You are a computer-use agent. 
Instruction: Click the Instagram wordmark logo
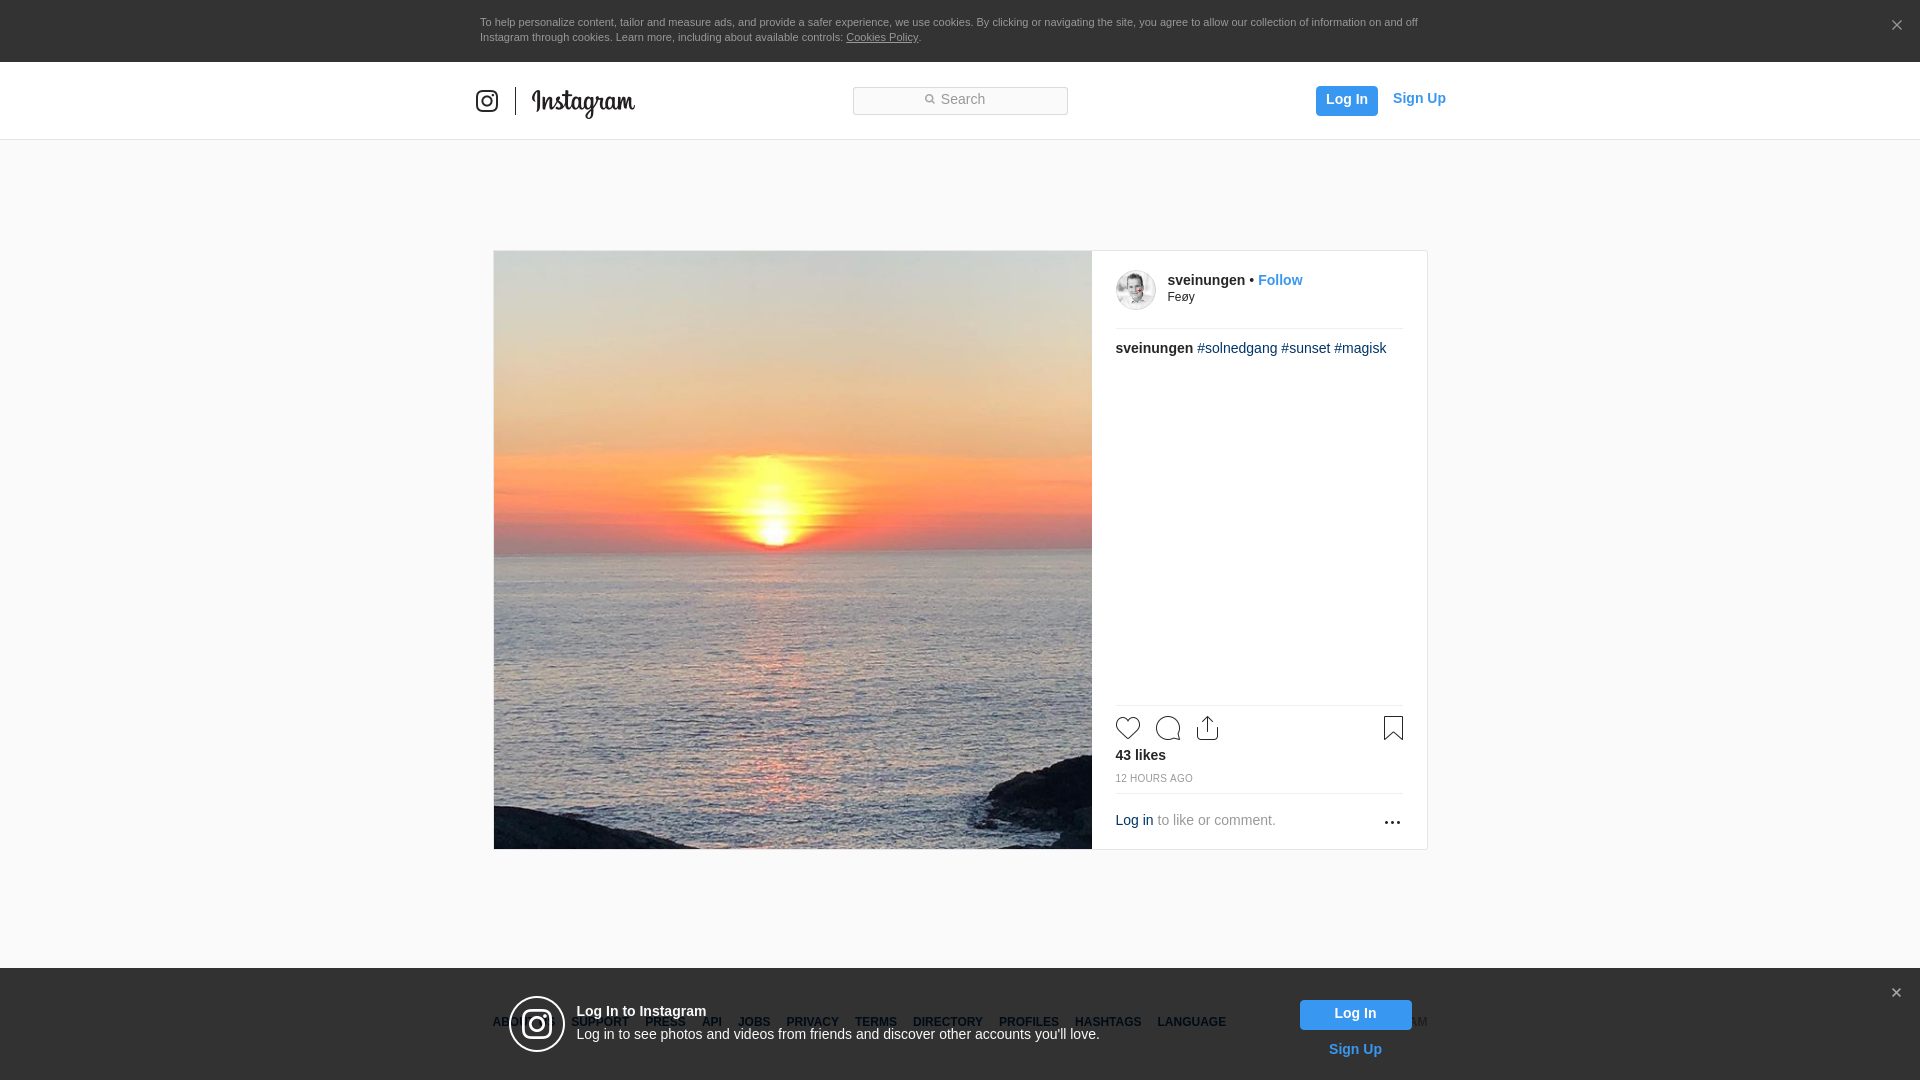coord(583,102)
